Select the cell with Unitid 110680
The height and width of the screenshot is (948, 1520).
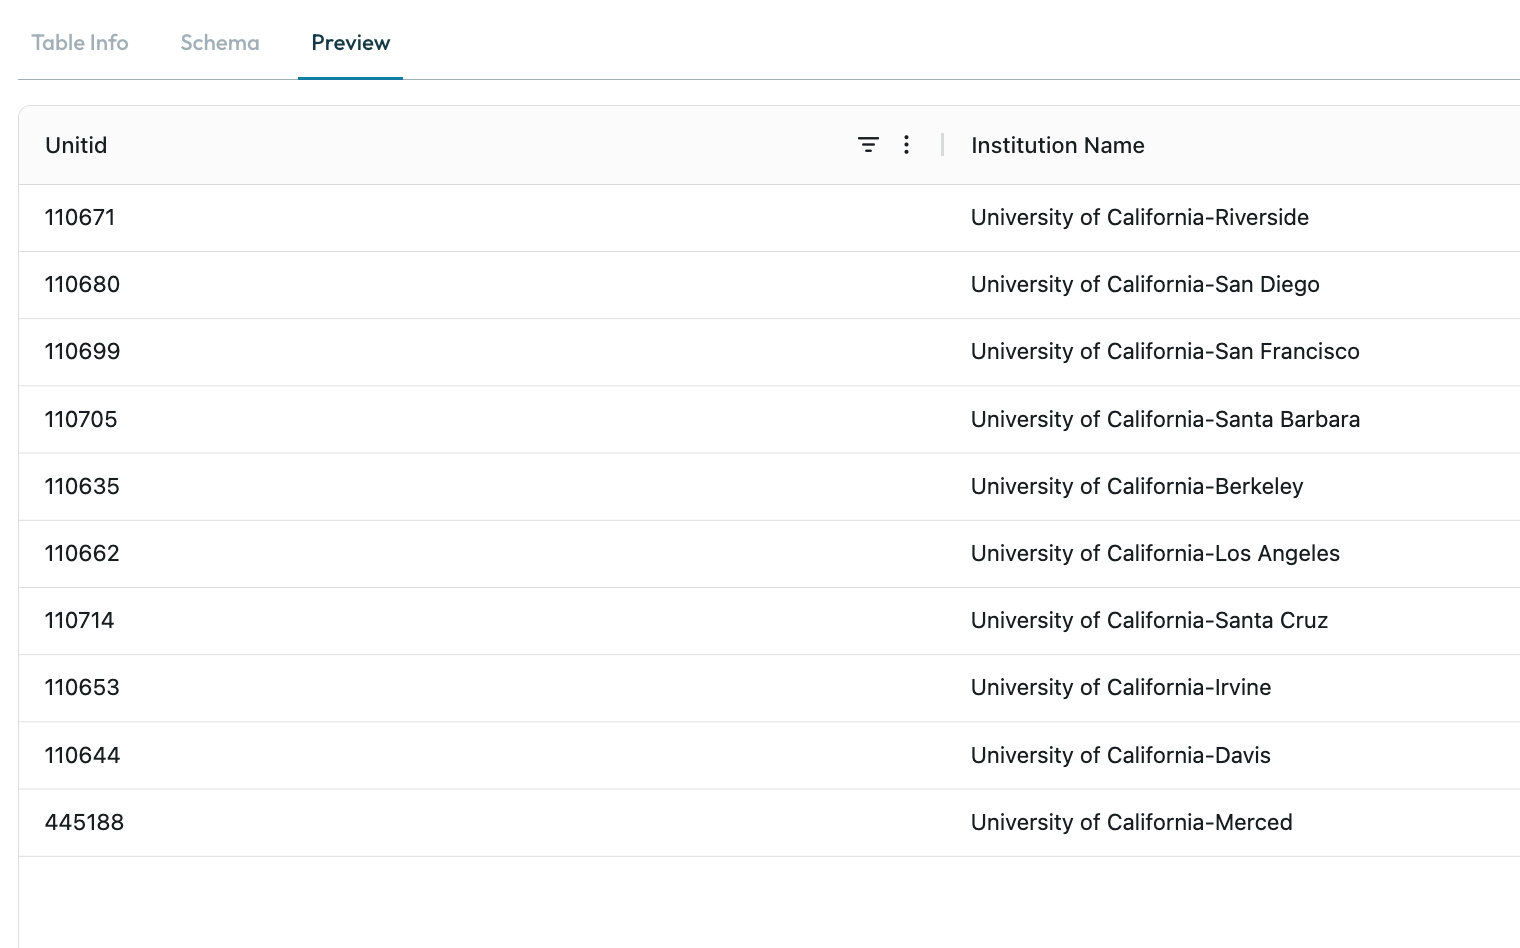pyautogui.click(x=482, y=285)
